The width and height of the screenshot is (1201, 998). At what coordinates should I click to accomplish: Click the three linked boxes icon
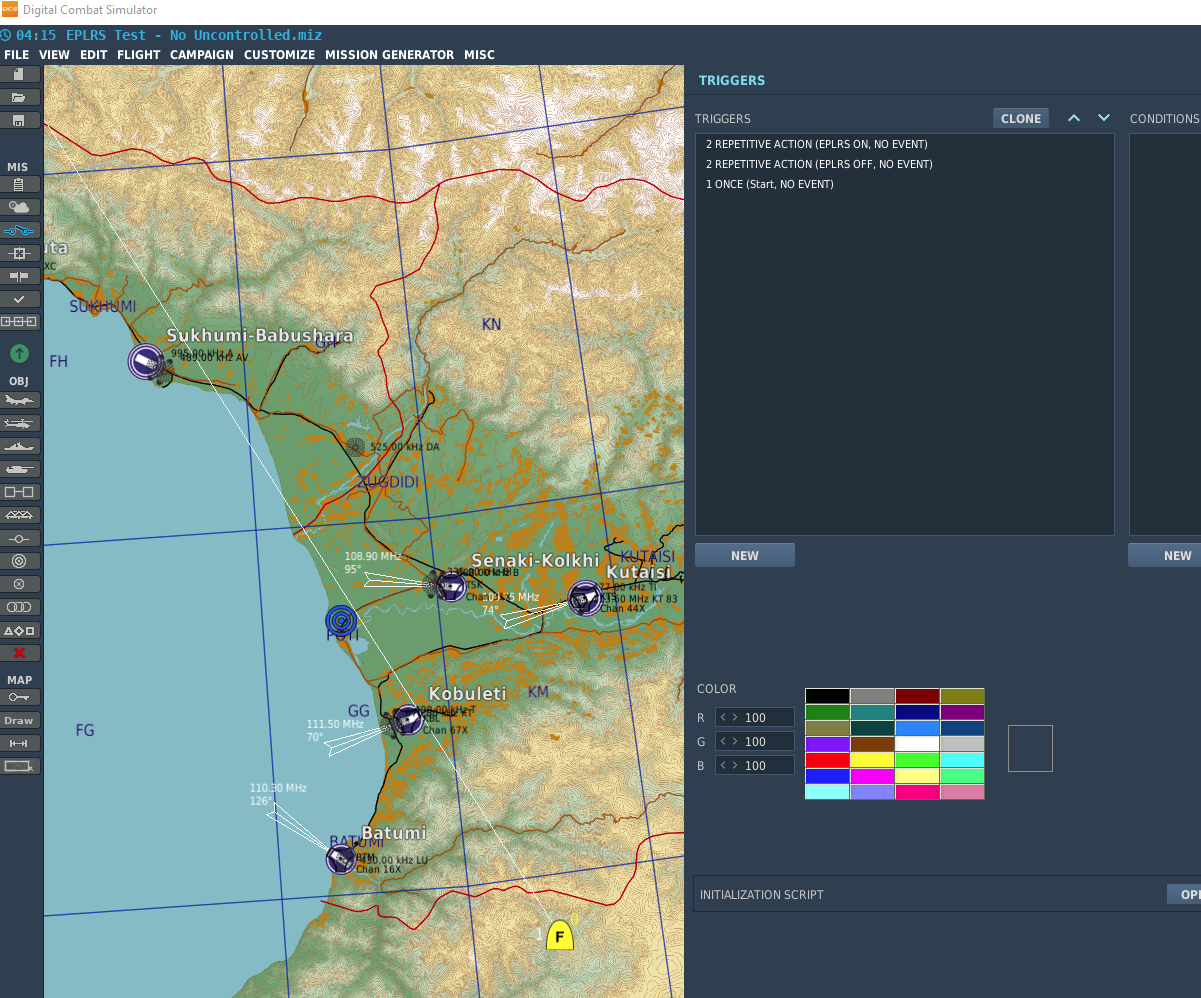[20, 322]
